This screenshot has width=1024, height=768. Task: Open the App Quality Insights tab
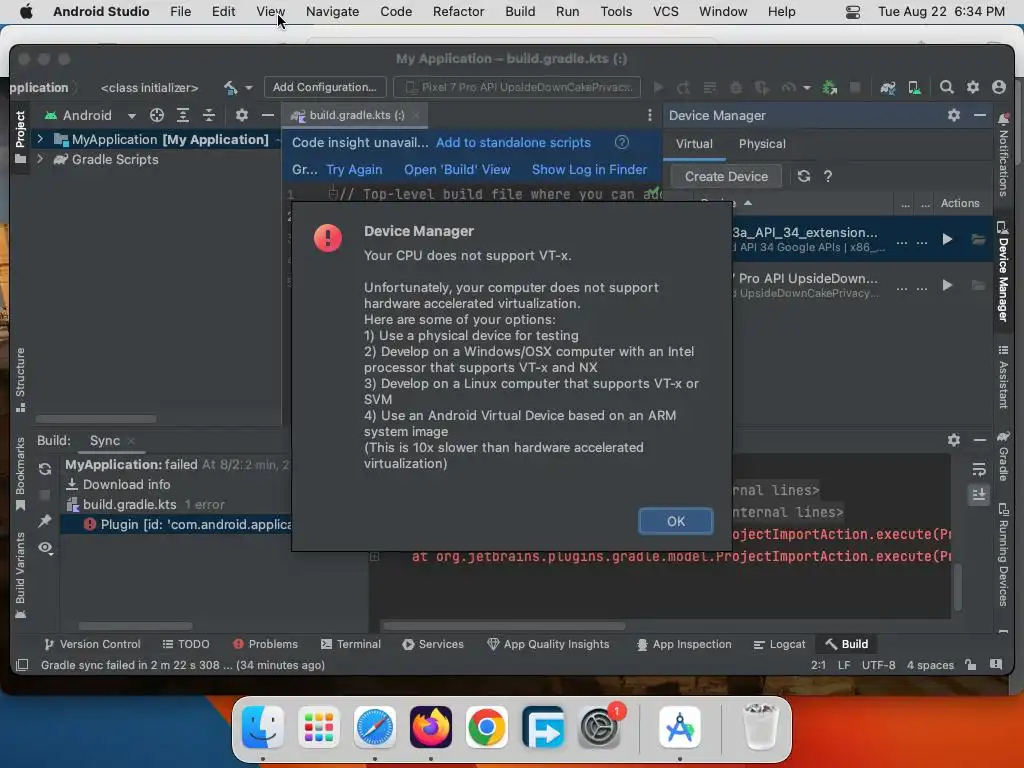[x=548, y=644]
